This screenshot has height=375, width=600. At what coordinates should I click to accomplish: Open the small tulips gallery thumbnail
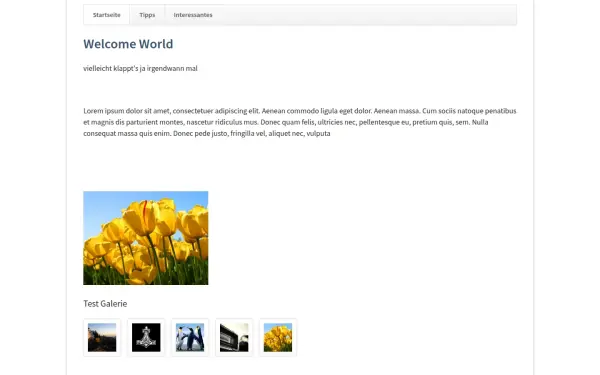pyautogui.click(x=278, y=338)
